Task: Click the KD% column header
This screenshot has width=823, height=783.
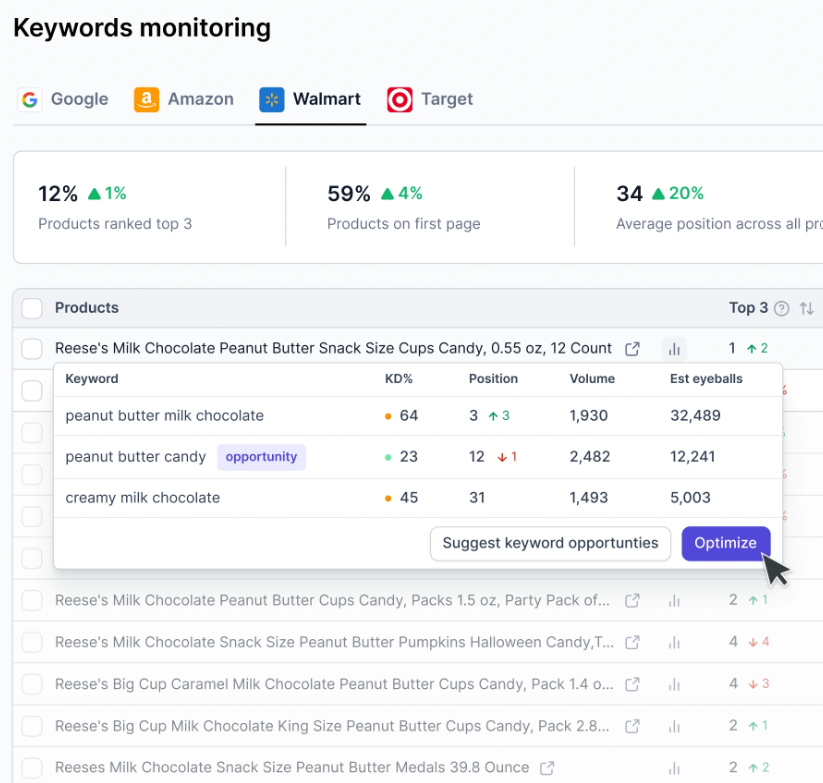Action: click(399, 379)
